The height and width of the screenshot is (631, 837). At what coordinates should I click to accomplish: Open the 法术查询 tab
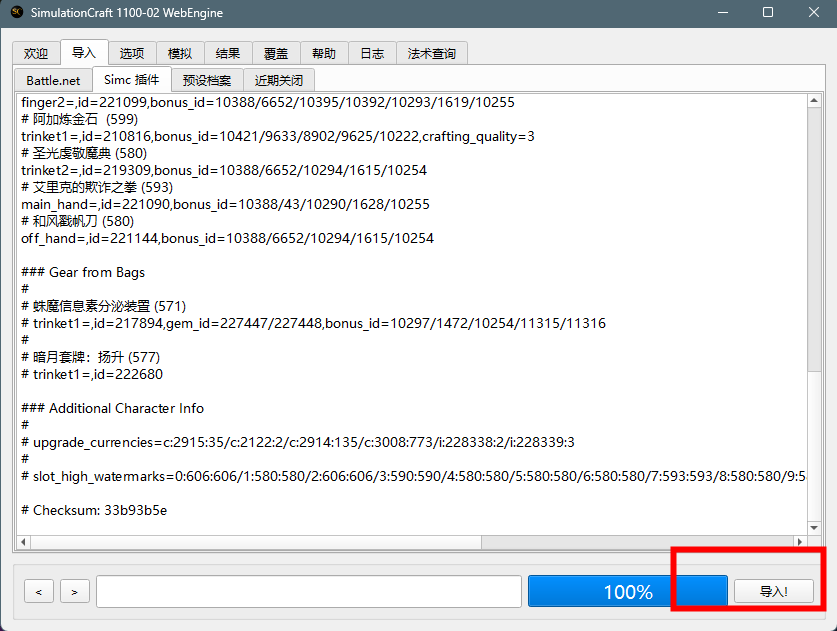click(x=432, y=53)
